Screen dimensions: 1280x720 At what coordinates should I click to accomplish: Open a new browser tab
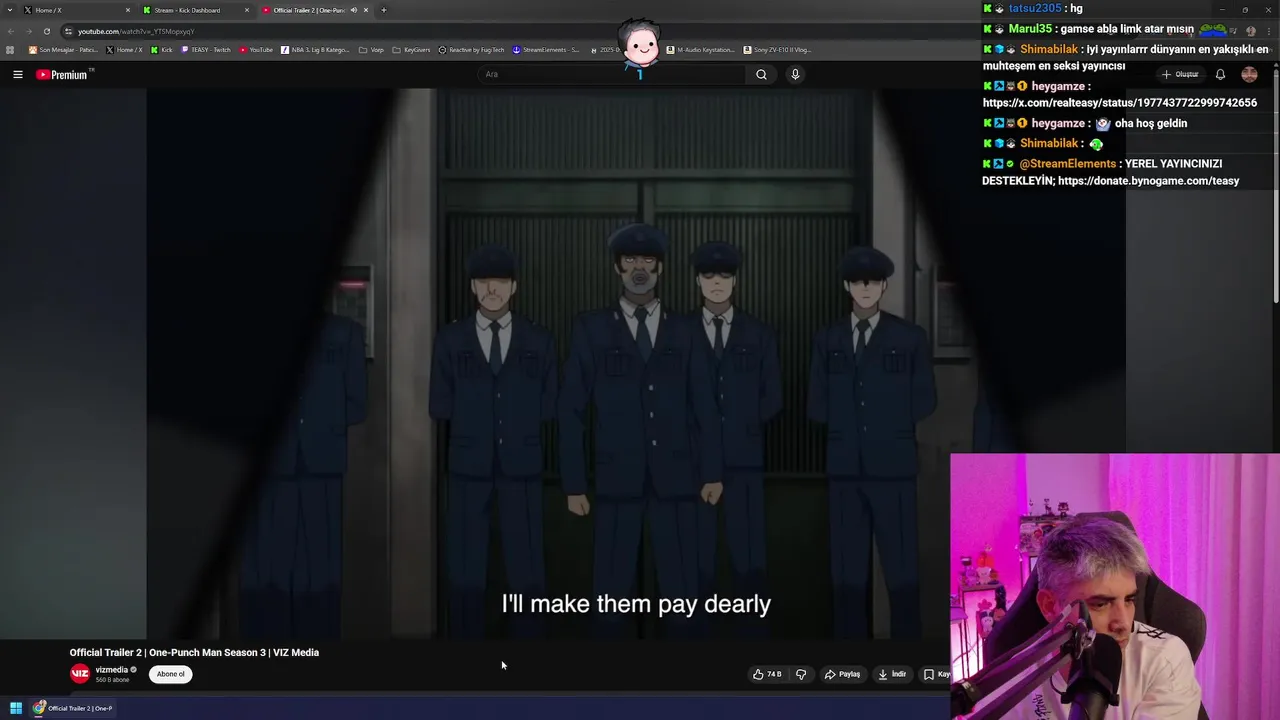[x=383, y=10]
